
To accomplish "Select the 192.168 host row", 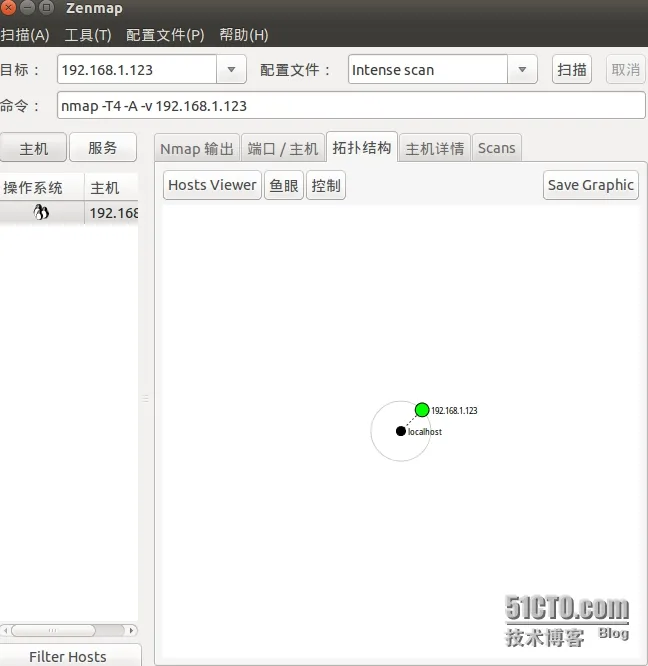I will [69, 212].
